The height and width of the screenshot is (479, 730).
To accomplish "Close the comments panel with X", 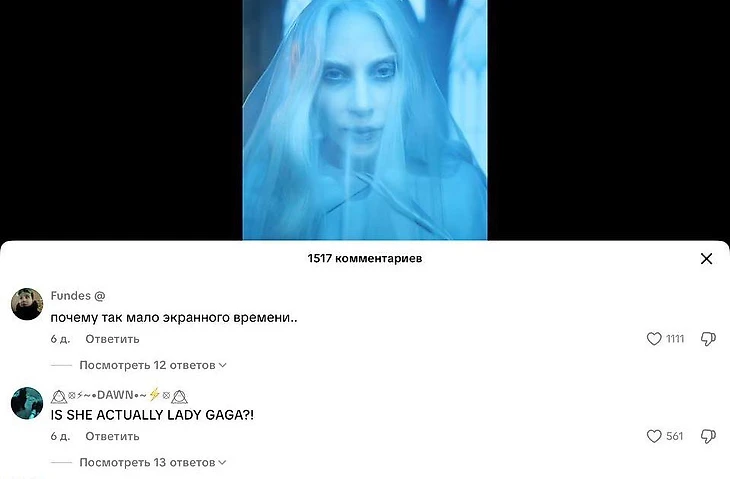I will click(x=706, y=259).
